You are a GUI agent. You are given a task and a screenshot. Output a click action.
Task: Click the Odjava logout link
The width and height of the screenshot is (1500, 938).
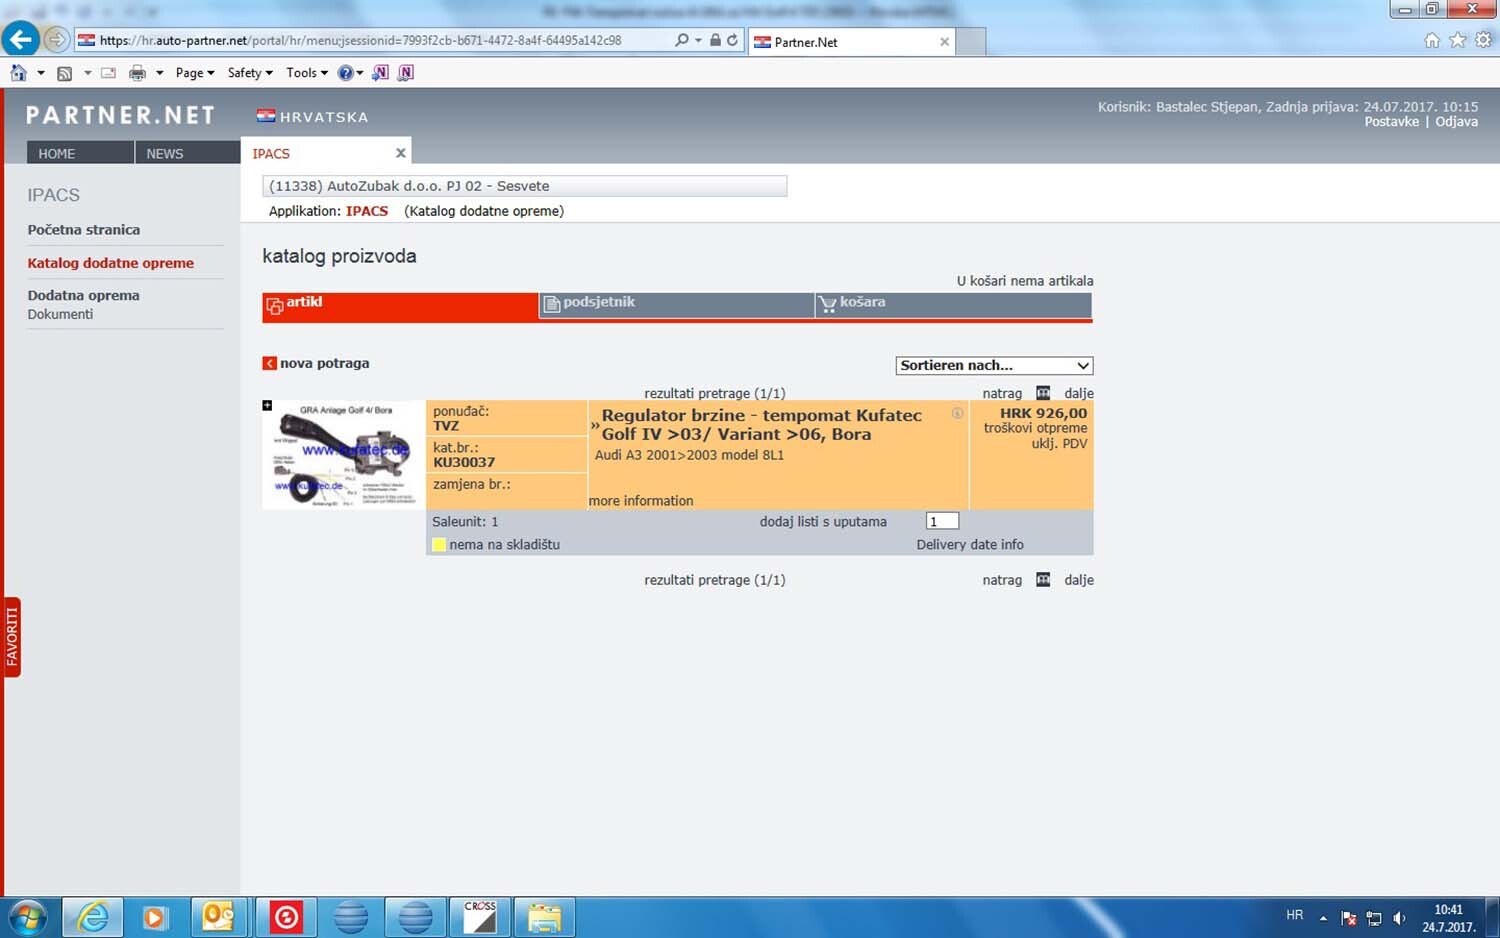(x=1456, y=122)
